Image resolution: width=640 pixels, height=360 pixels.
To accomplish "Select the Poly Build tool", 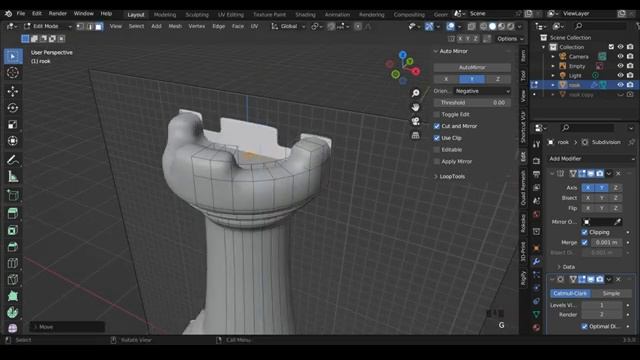I will click(x=13, y=296).
